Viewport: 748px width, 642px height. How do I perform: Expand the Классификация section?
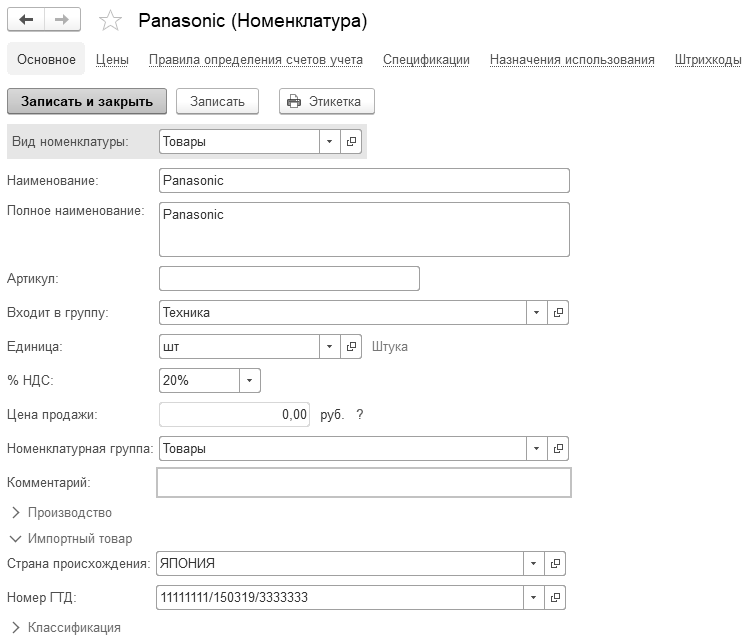[x=66, y=627]
